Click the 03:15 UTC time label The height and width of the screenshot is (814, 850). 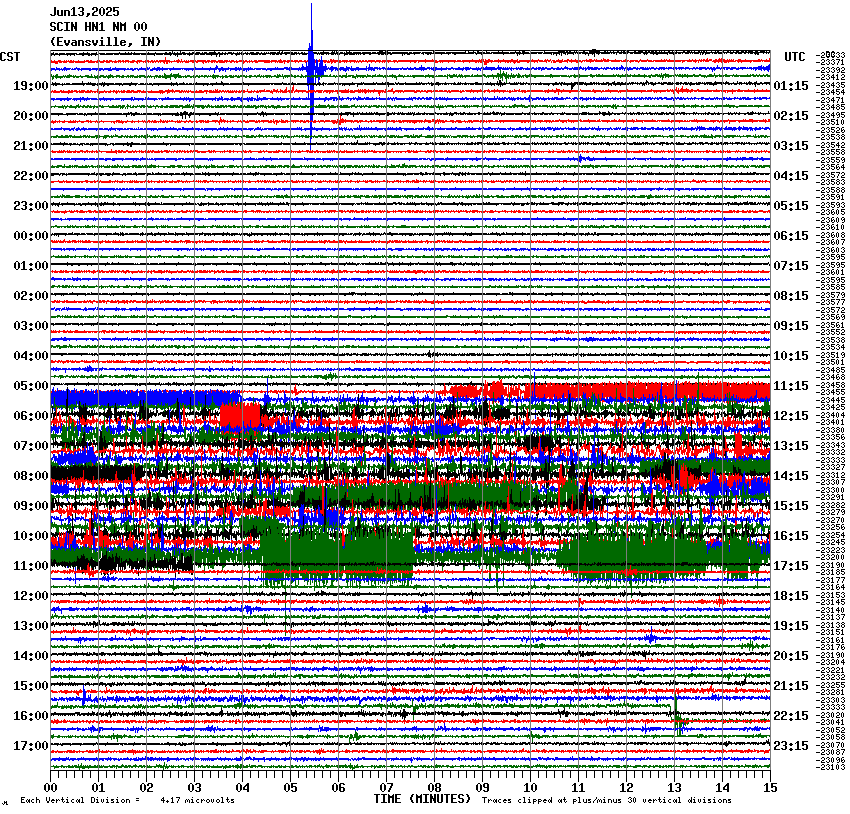791,146
